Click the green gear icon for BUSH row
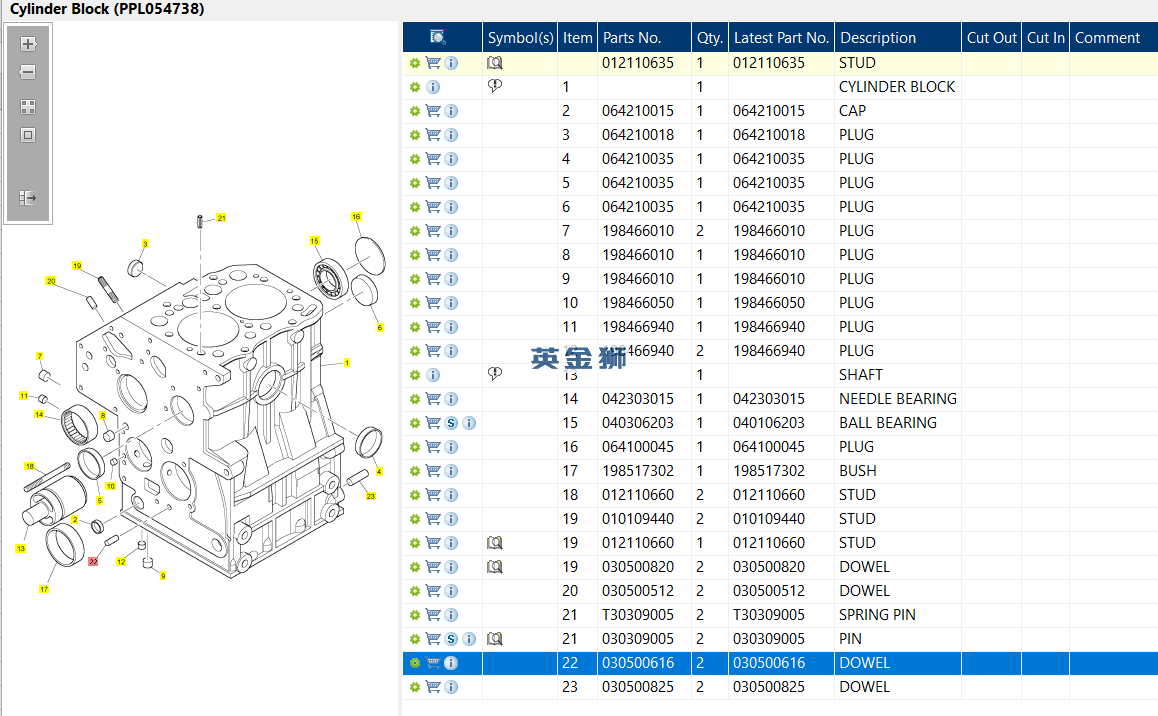This screenshot has width=1158, height=716. (x=415, y=471)
